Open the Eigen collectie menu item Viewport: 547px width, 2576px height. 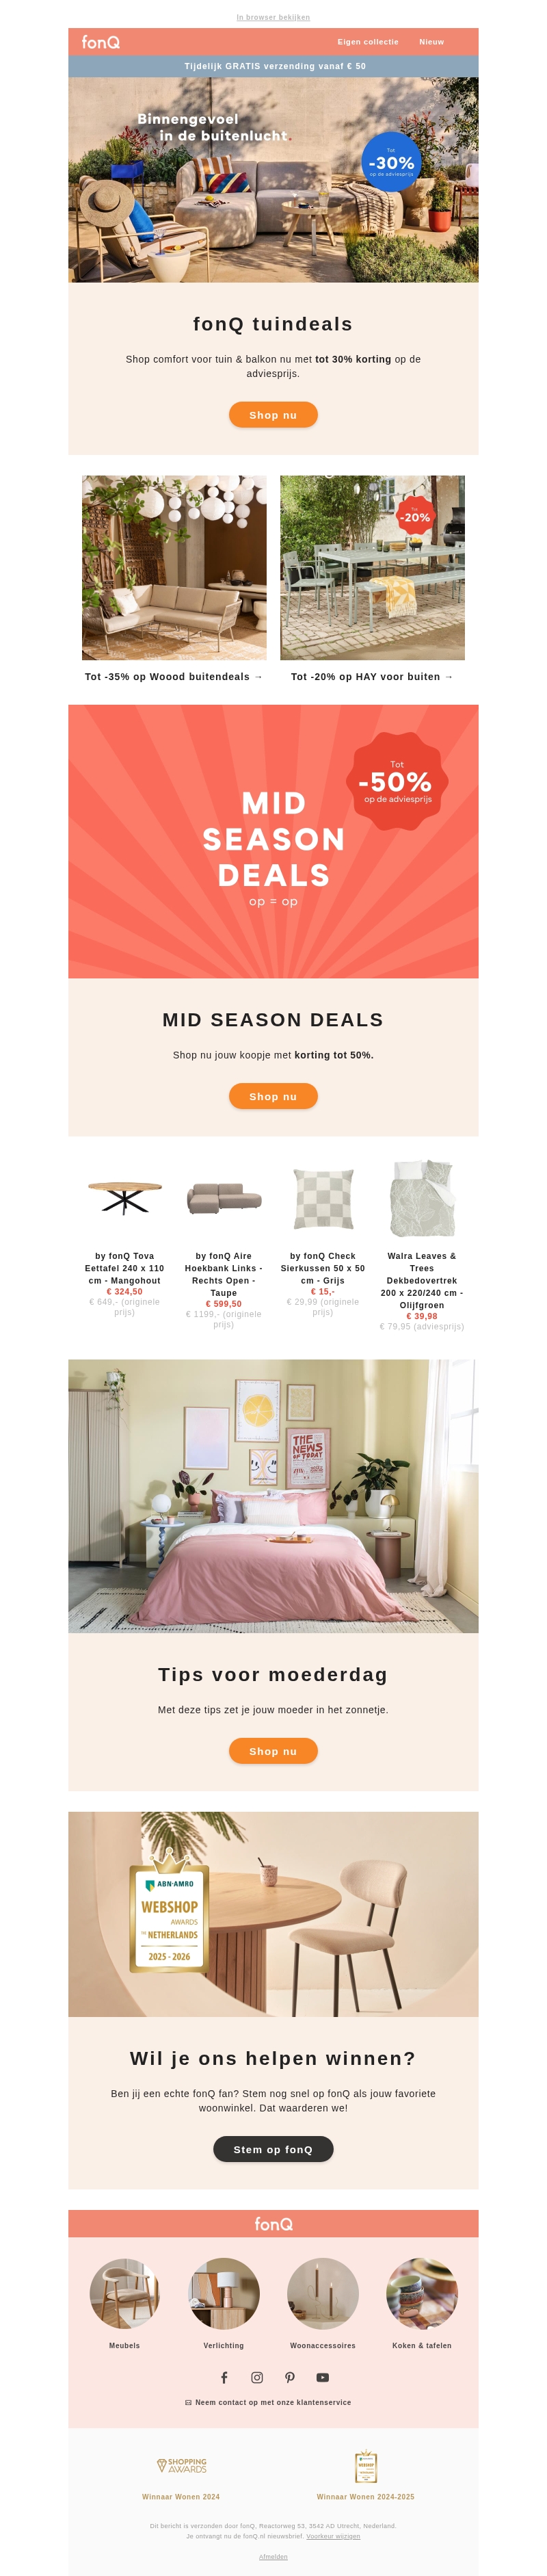point(368,42)
